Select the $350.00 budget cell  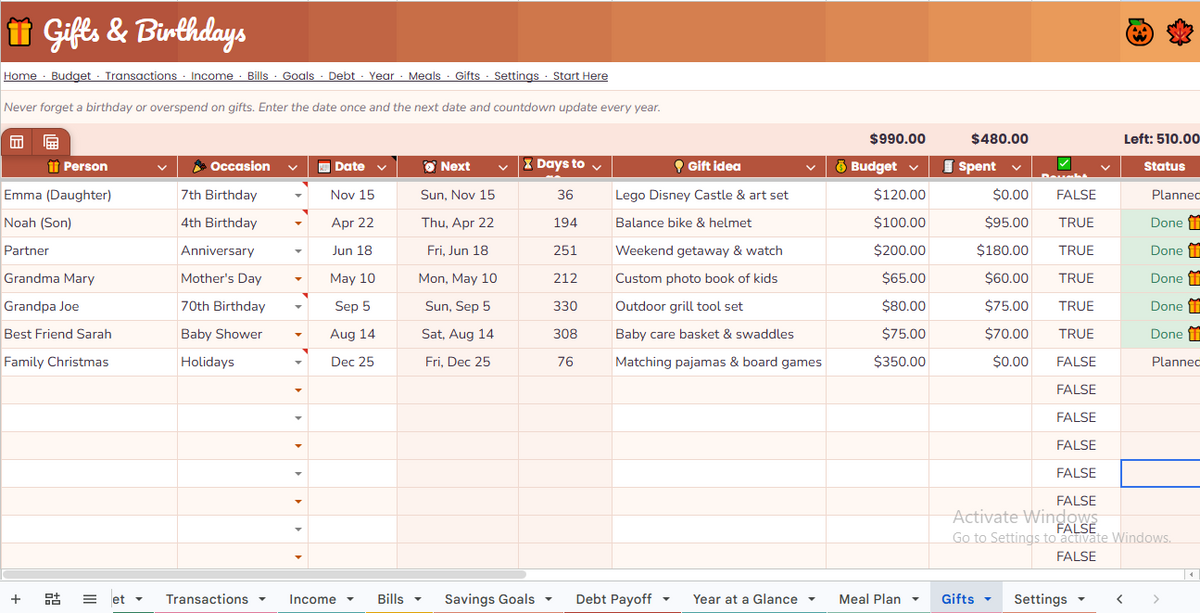pyautogui.click(x=879, y=362)
